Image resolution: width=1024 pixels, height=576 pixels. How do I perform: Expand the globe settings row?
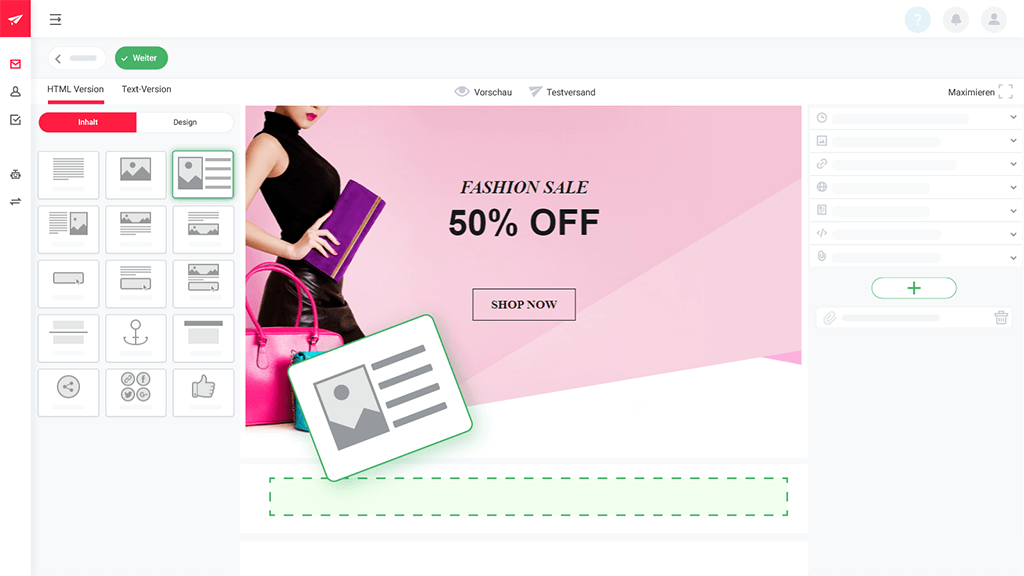(914, 187)
